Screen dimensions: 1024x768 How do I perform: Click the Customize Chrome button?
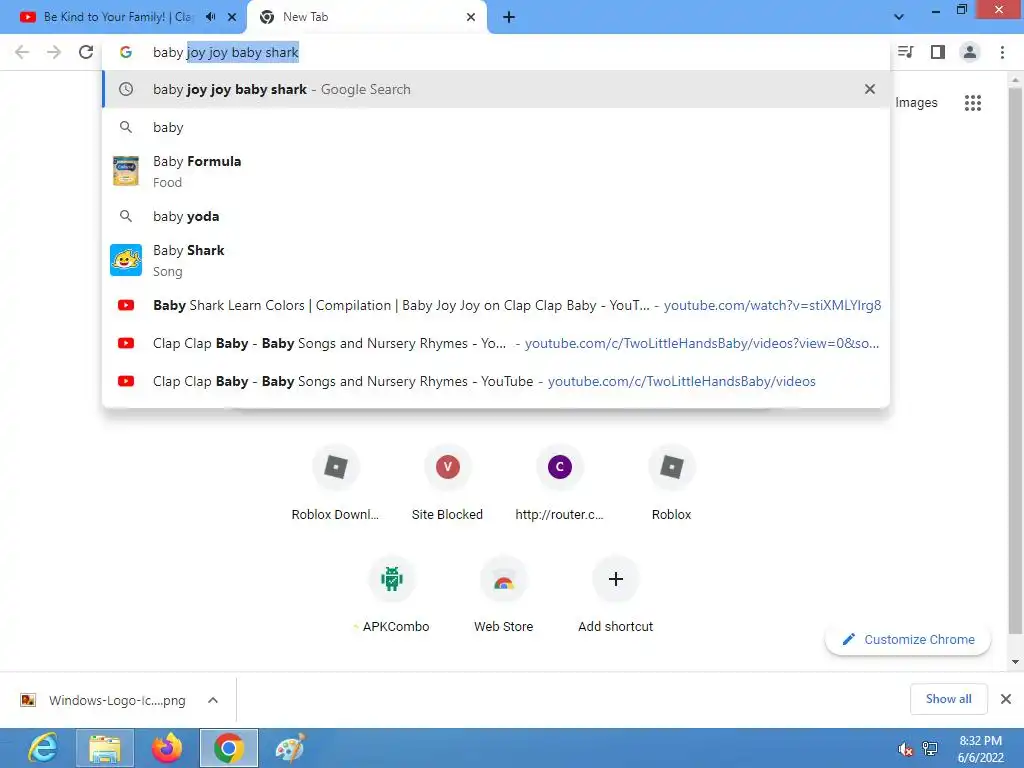pyautogui.click(x=908, y=639)
